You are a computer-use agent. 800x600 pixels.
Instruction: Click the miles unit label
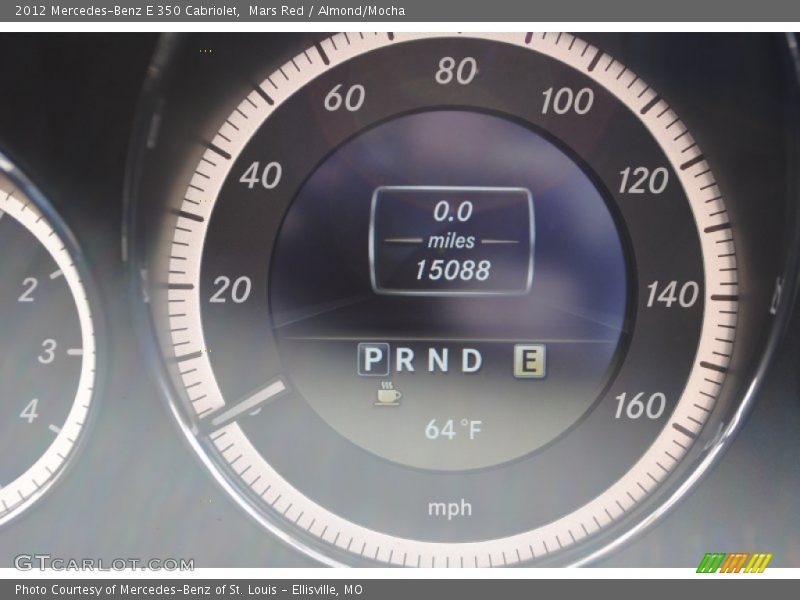tap(452, 241)
